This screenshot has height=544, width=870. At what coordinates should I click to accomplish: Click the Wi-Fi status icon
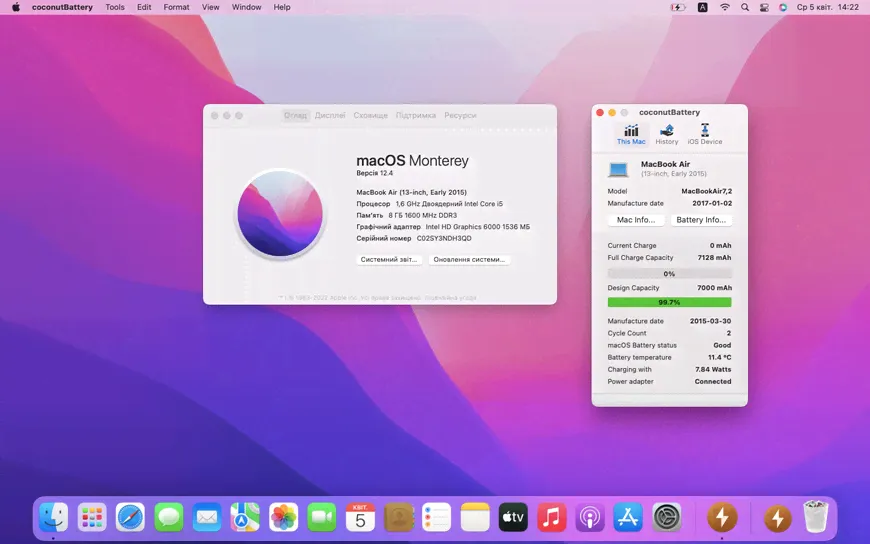click(x=725, y=7)
